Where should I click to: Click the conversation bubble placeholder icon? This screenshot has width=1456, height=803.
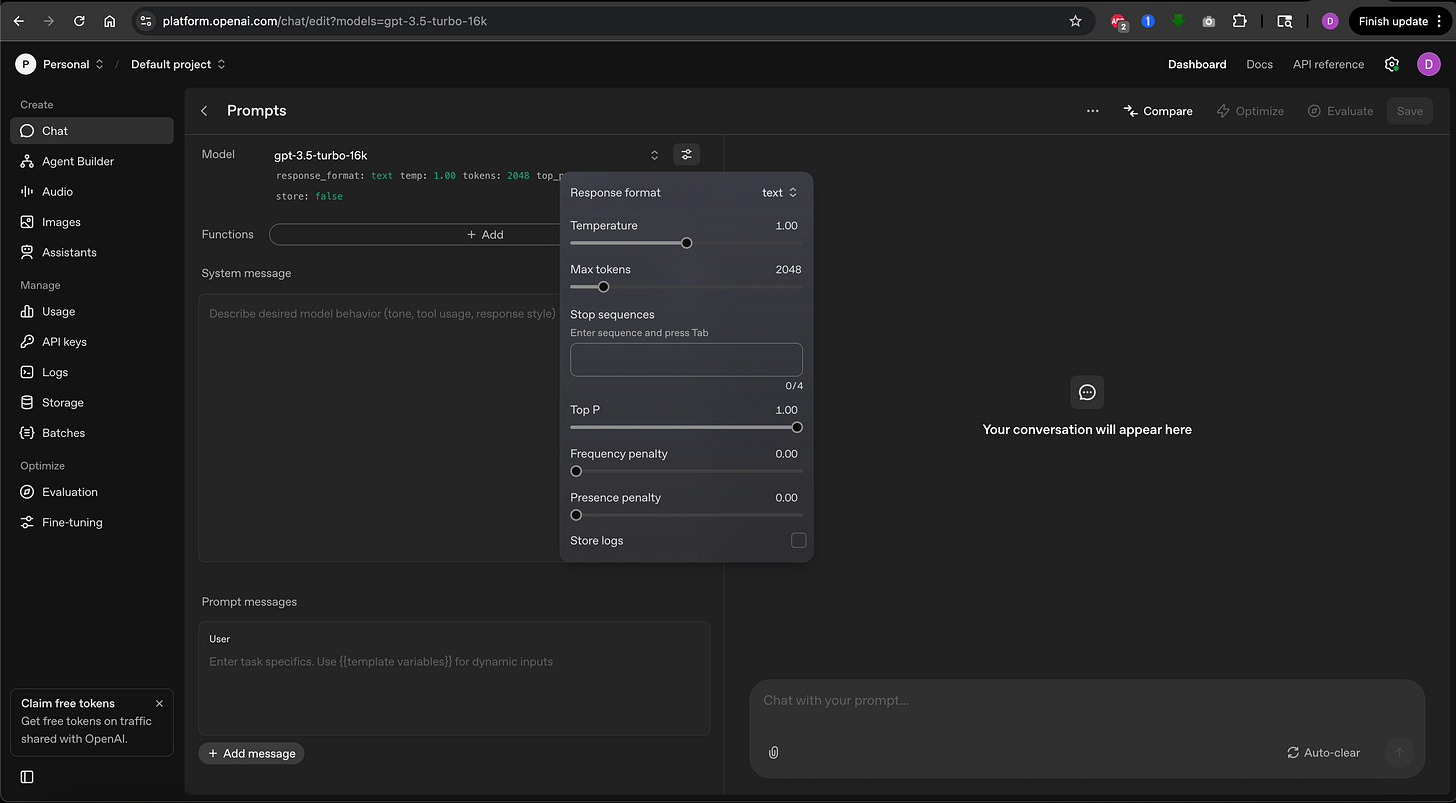1087,393
